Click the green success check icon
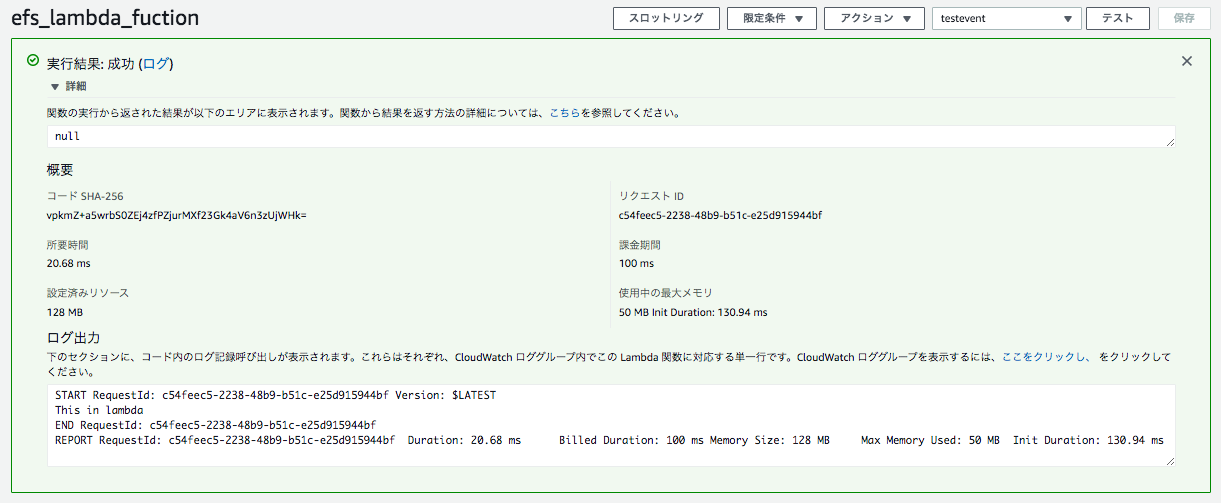This screenshot has width=1221, height=503. tap(33, 62)
